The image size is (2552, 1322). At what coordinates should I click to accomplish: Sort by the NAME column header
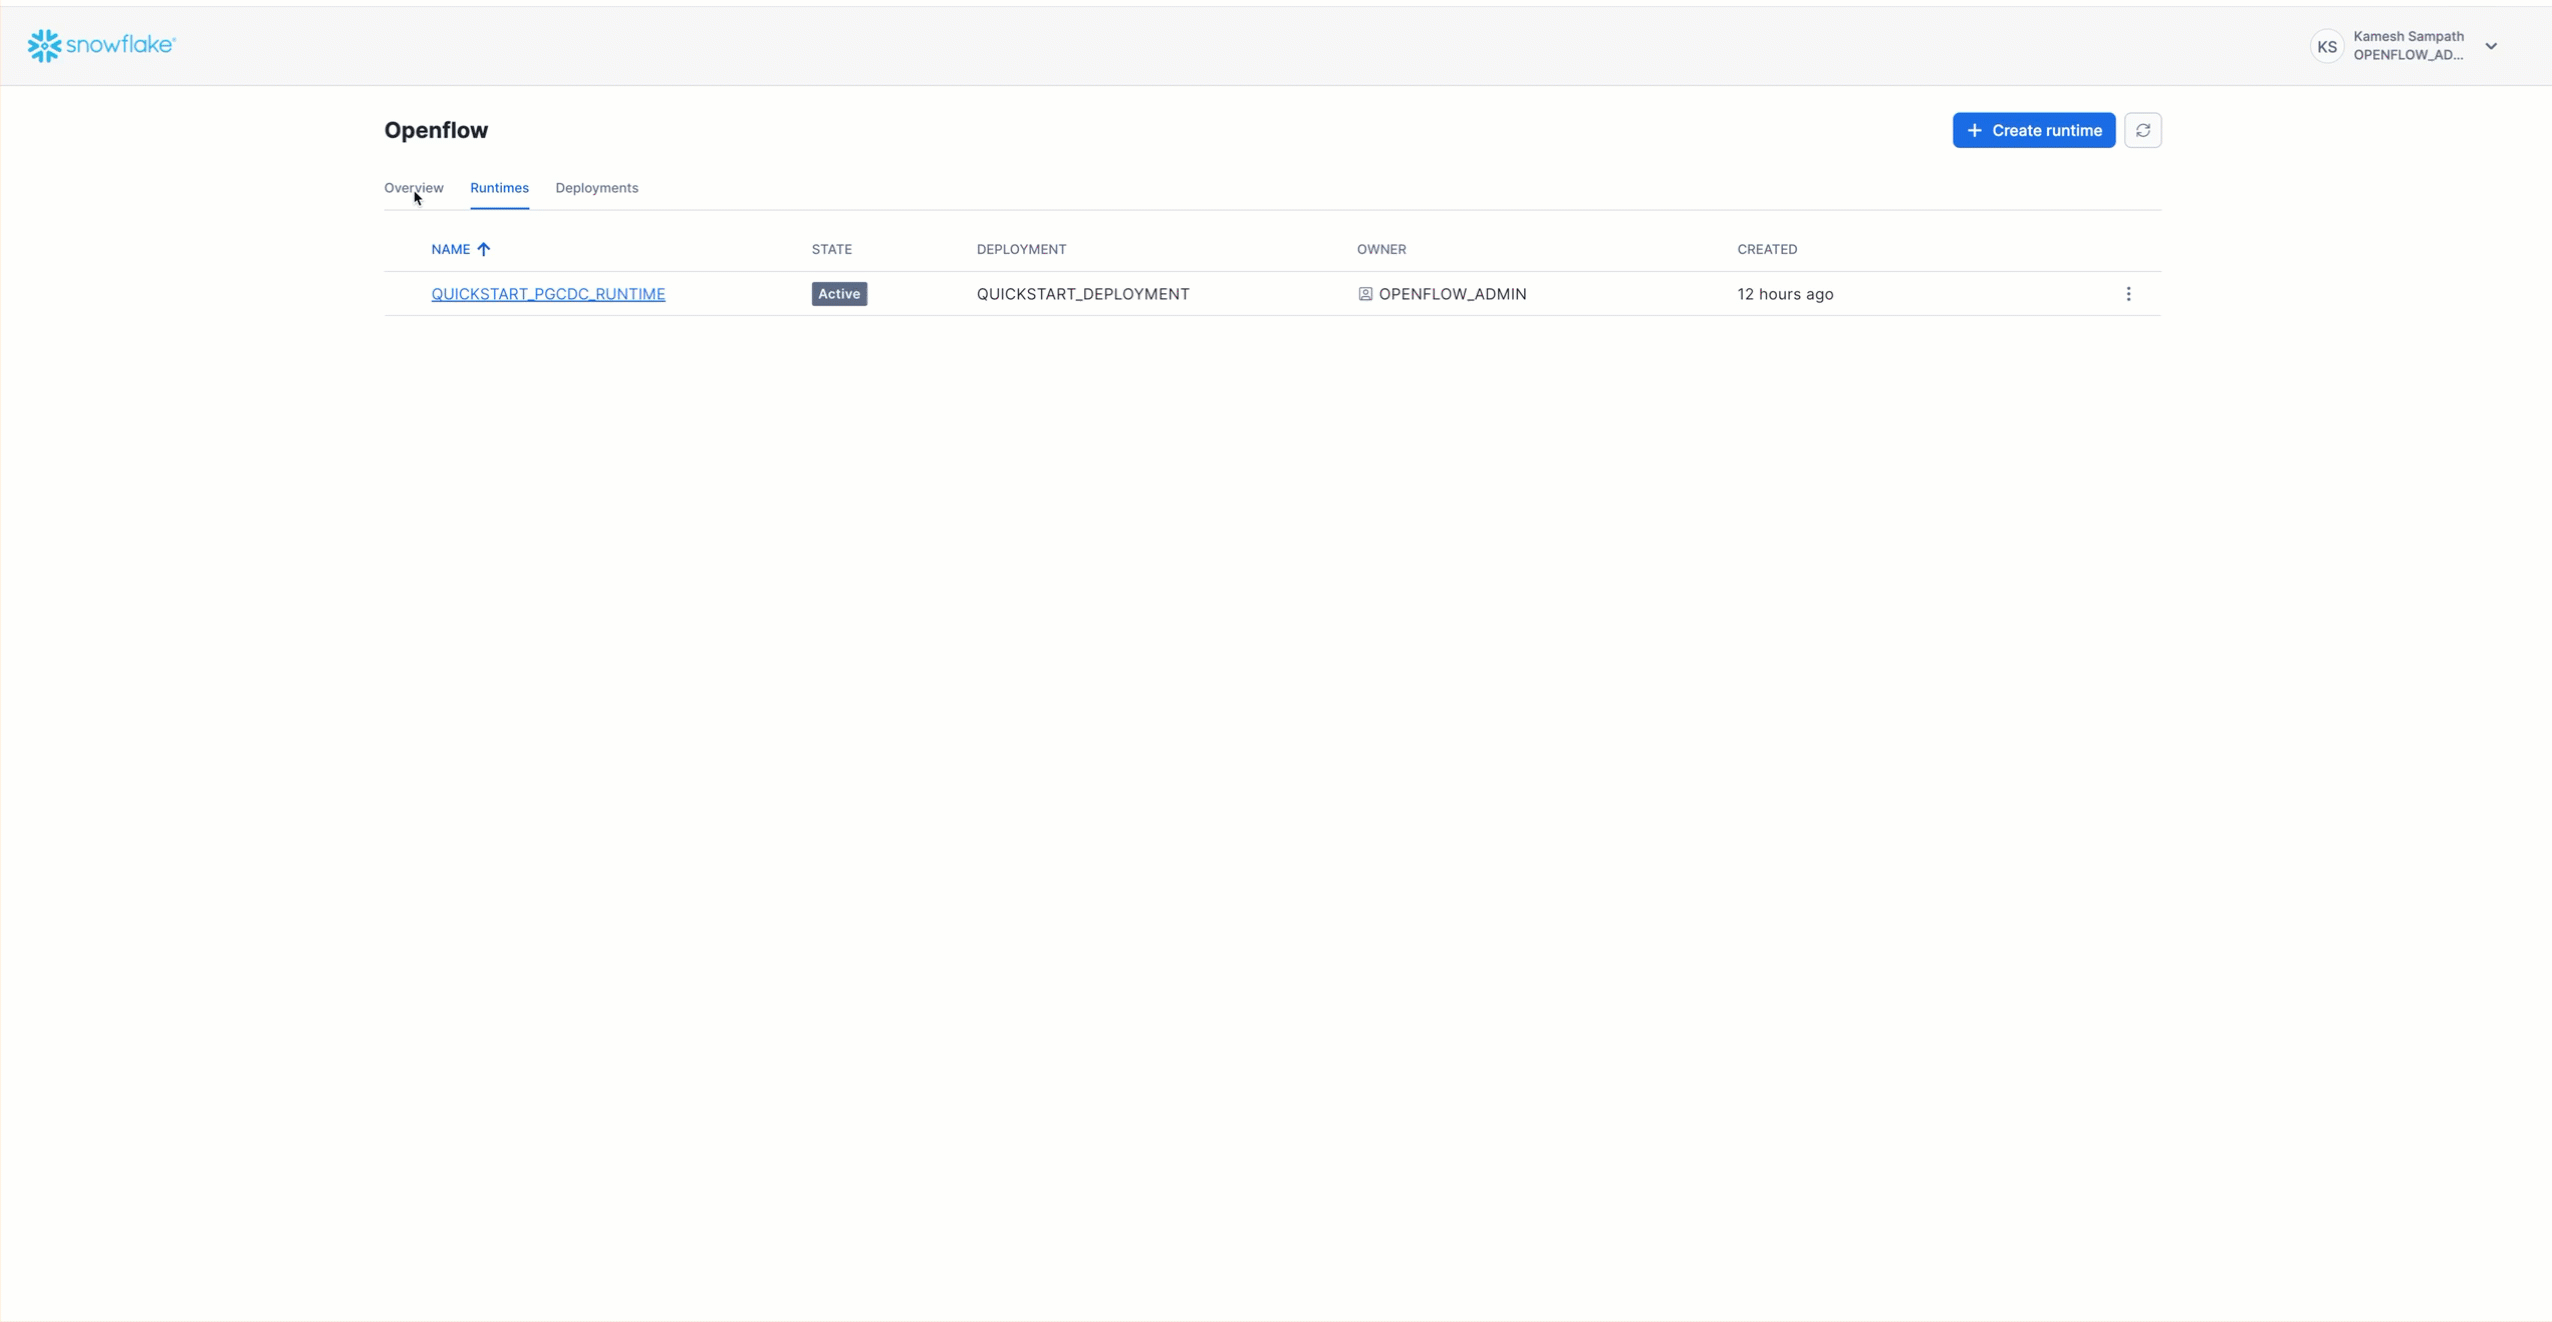(x=450, y=249)
